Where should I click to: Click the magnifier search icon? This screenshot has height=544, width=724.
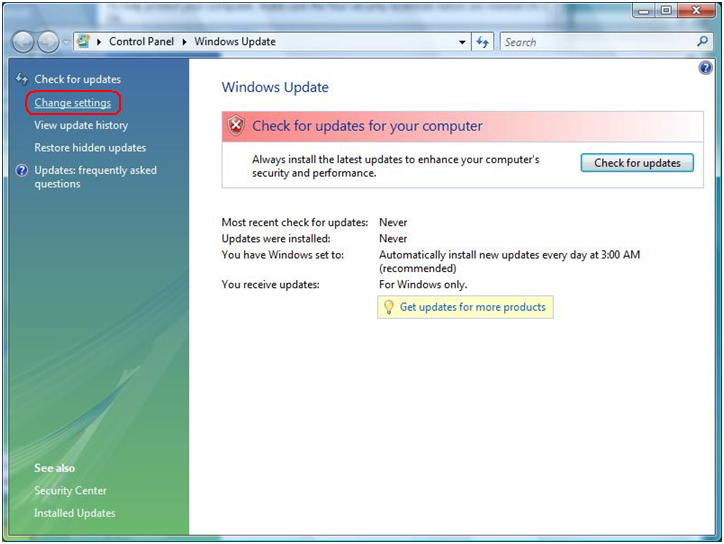(702, 42)
